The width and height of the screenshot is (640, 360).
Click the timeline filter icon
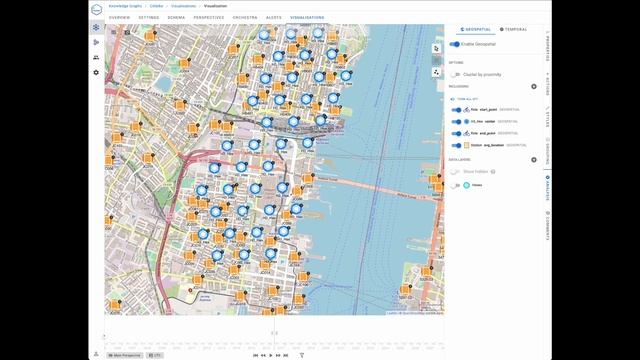coord(302,356)
